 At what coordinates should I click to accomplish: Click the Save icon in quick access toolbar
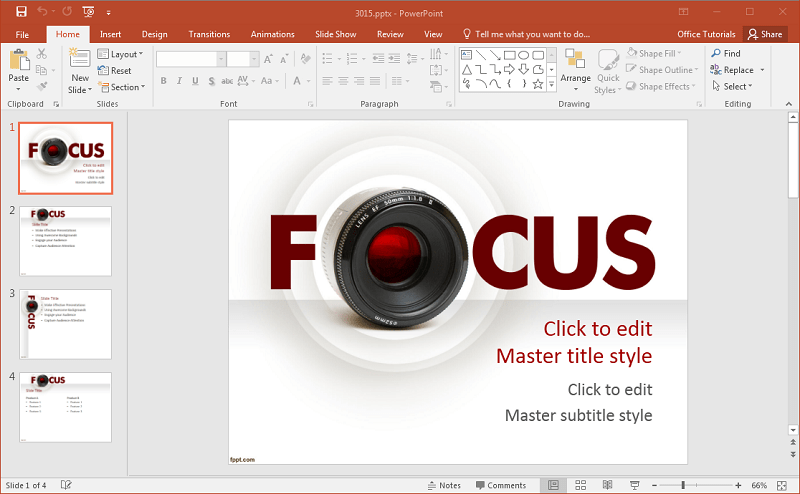[x=21, y=11]
